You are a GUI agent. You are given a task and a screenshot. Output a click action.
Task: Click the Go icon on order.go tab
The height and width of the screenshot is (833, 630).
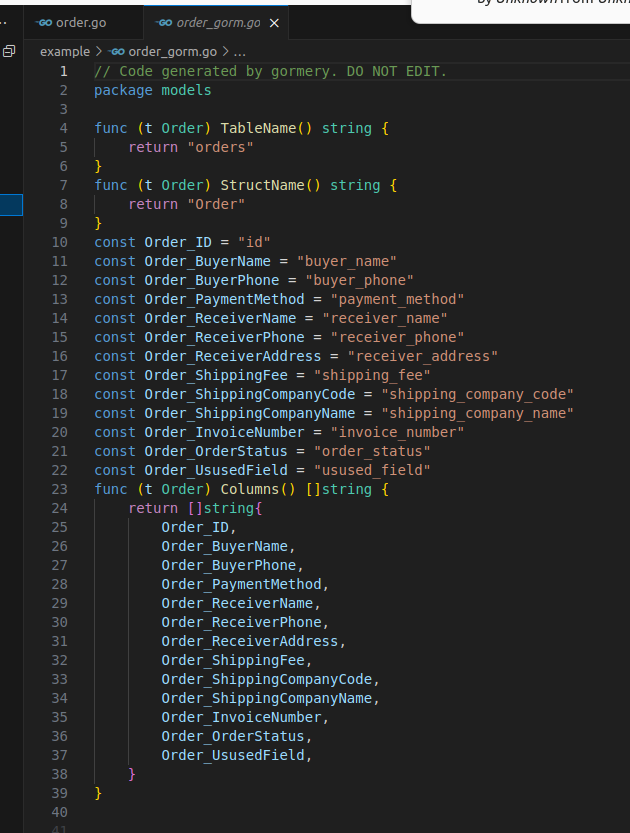point(43,22)
